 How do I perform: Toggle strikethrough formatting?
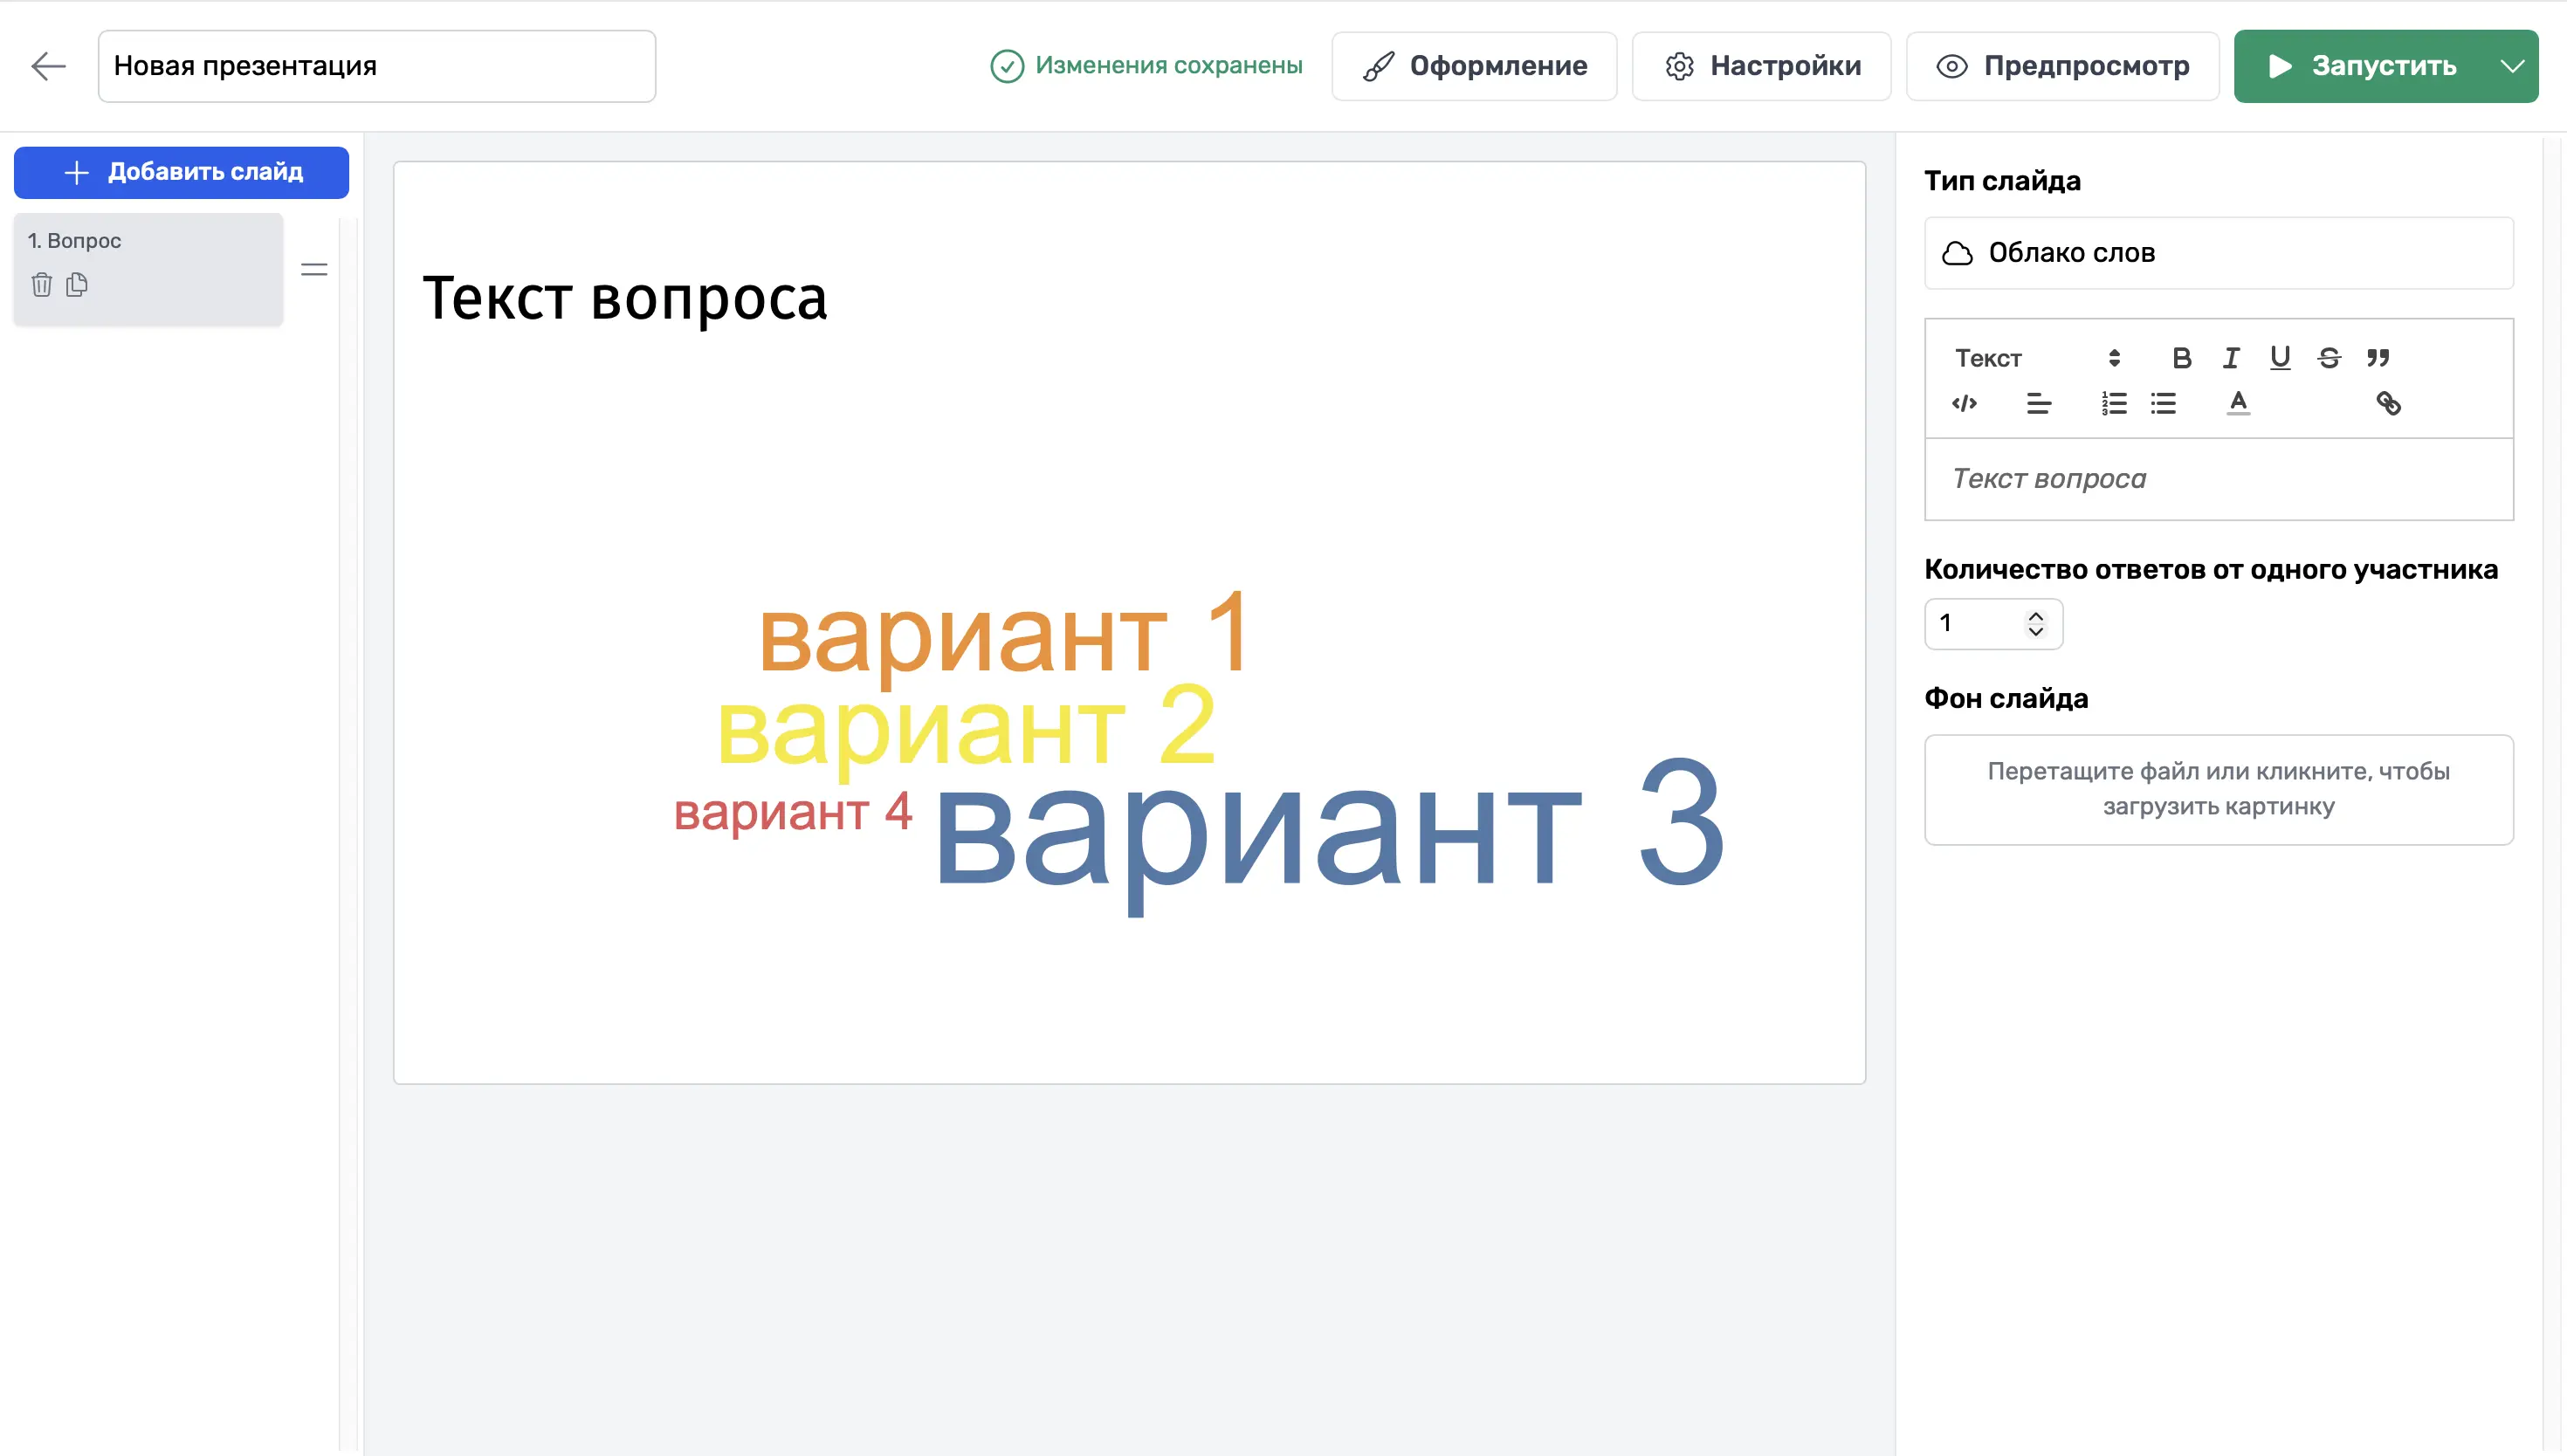2328,358
